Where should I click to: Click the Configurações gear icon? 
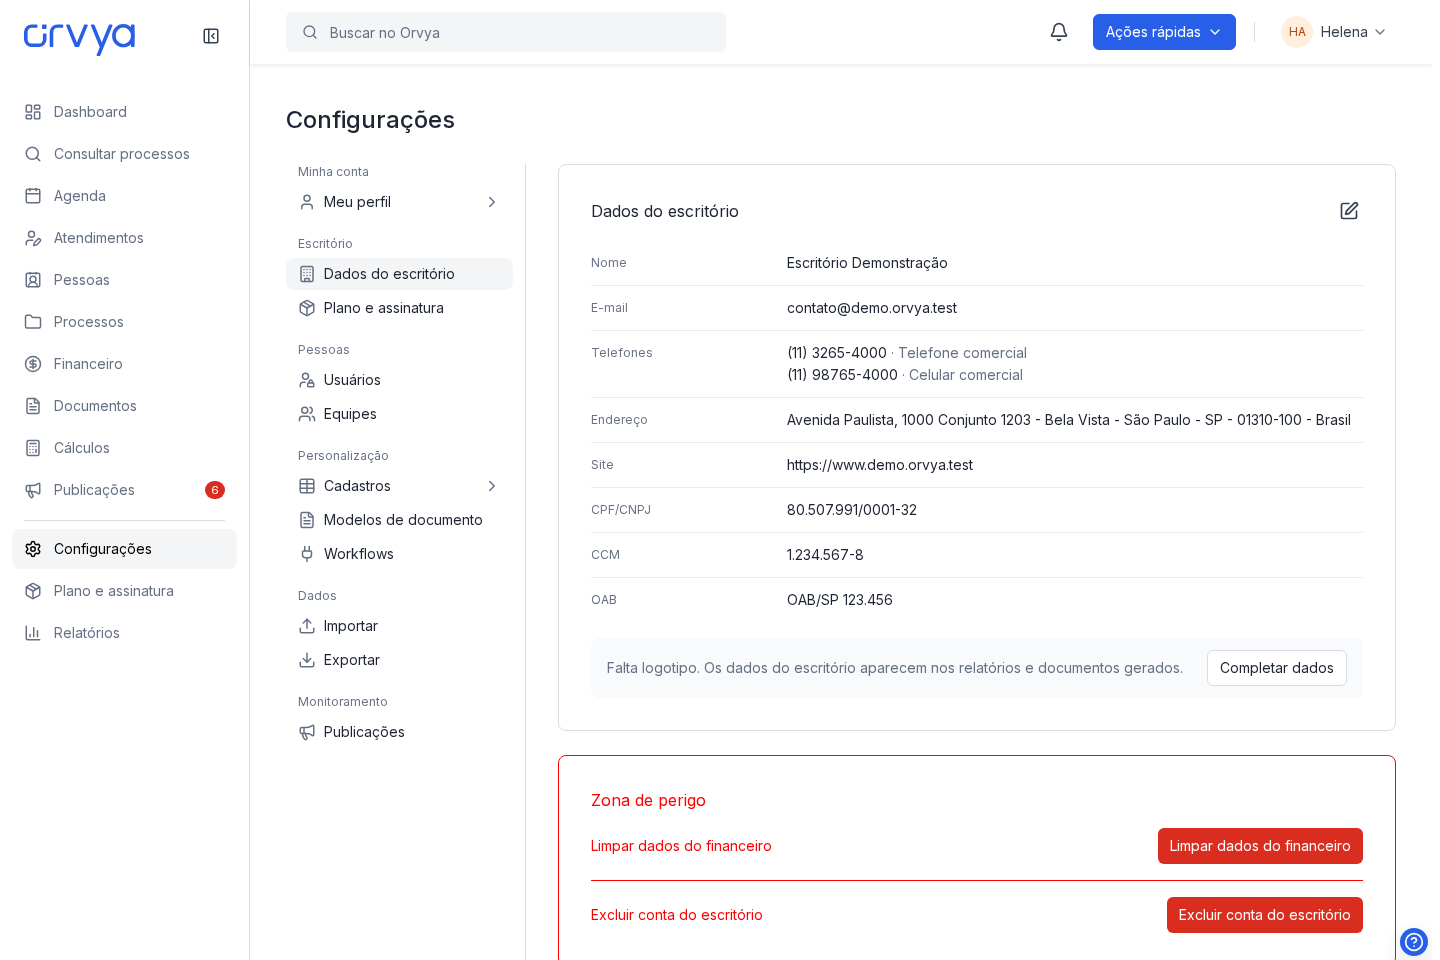pos(33,549)
